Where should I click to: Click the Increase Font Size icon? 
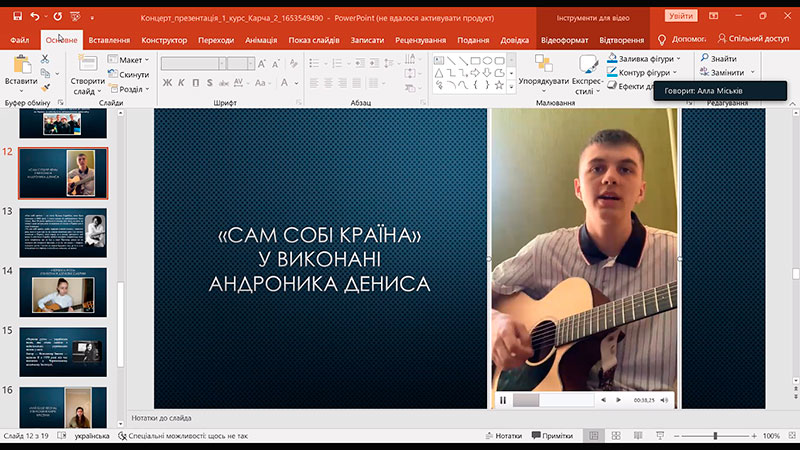point(262,64)
